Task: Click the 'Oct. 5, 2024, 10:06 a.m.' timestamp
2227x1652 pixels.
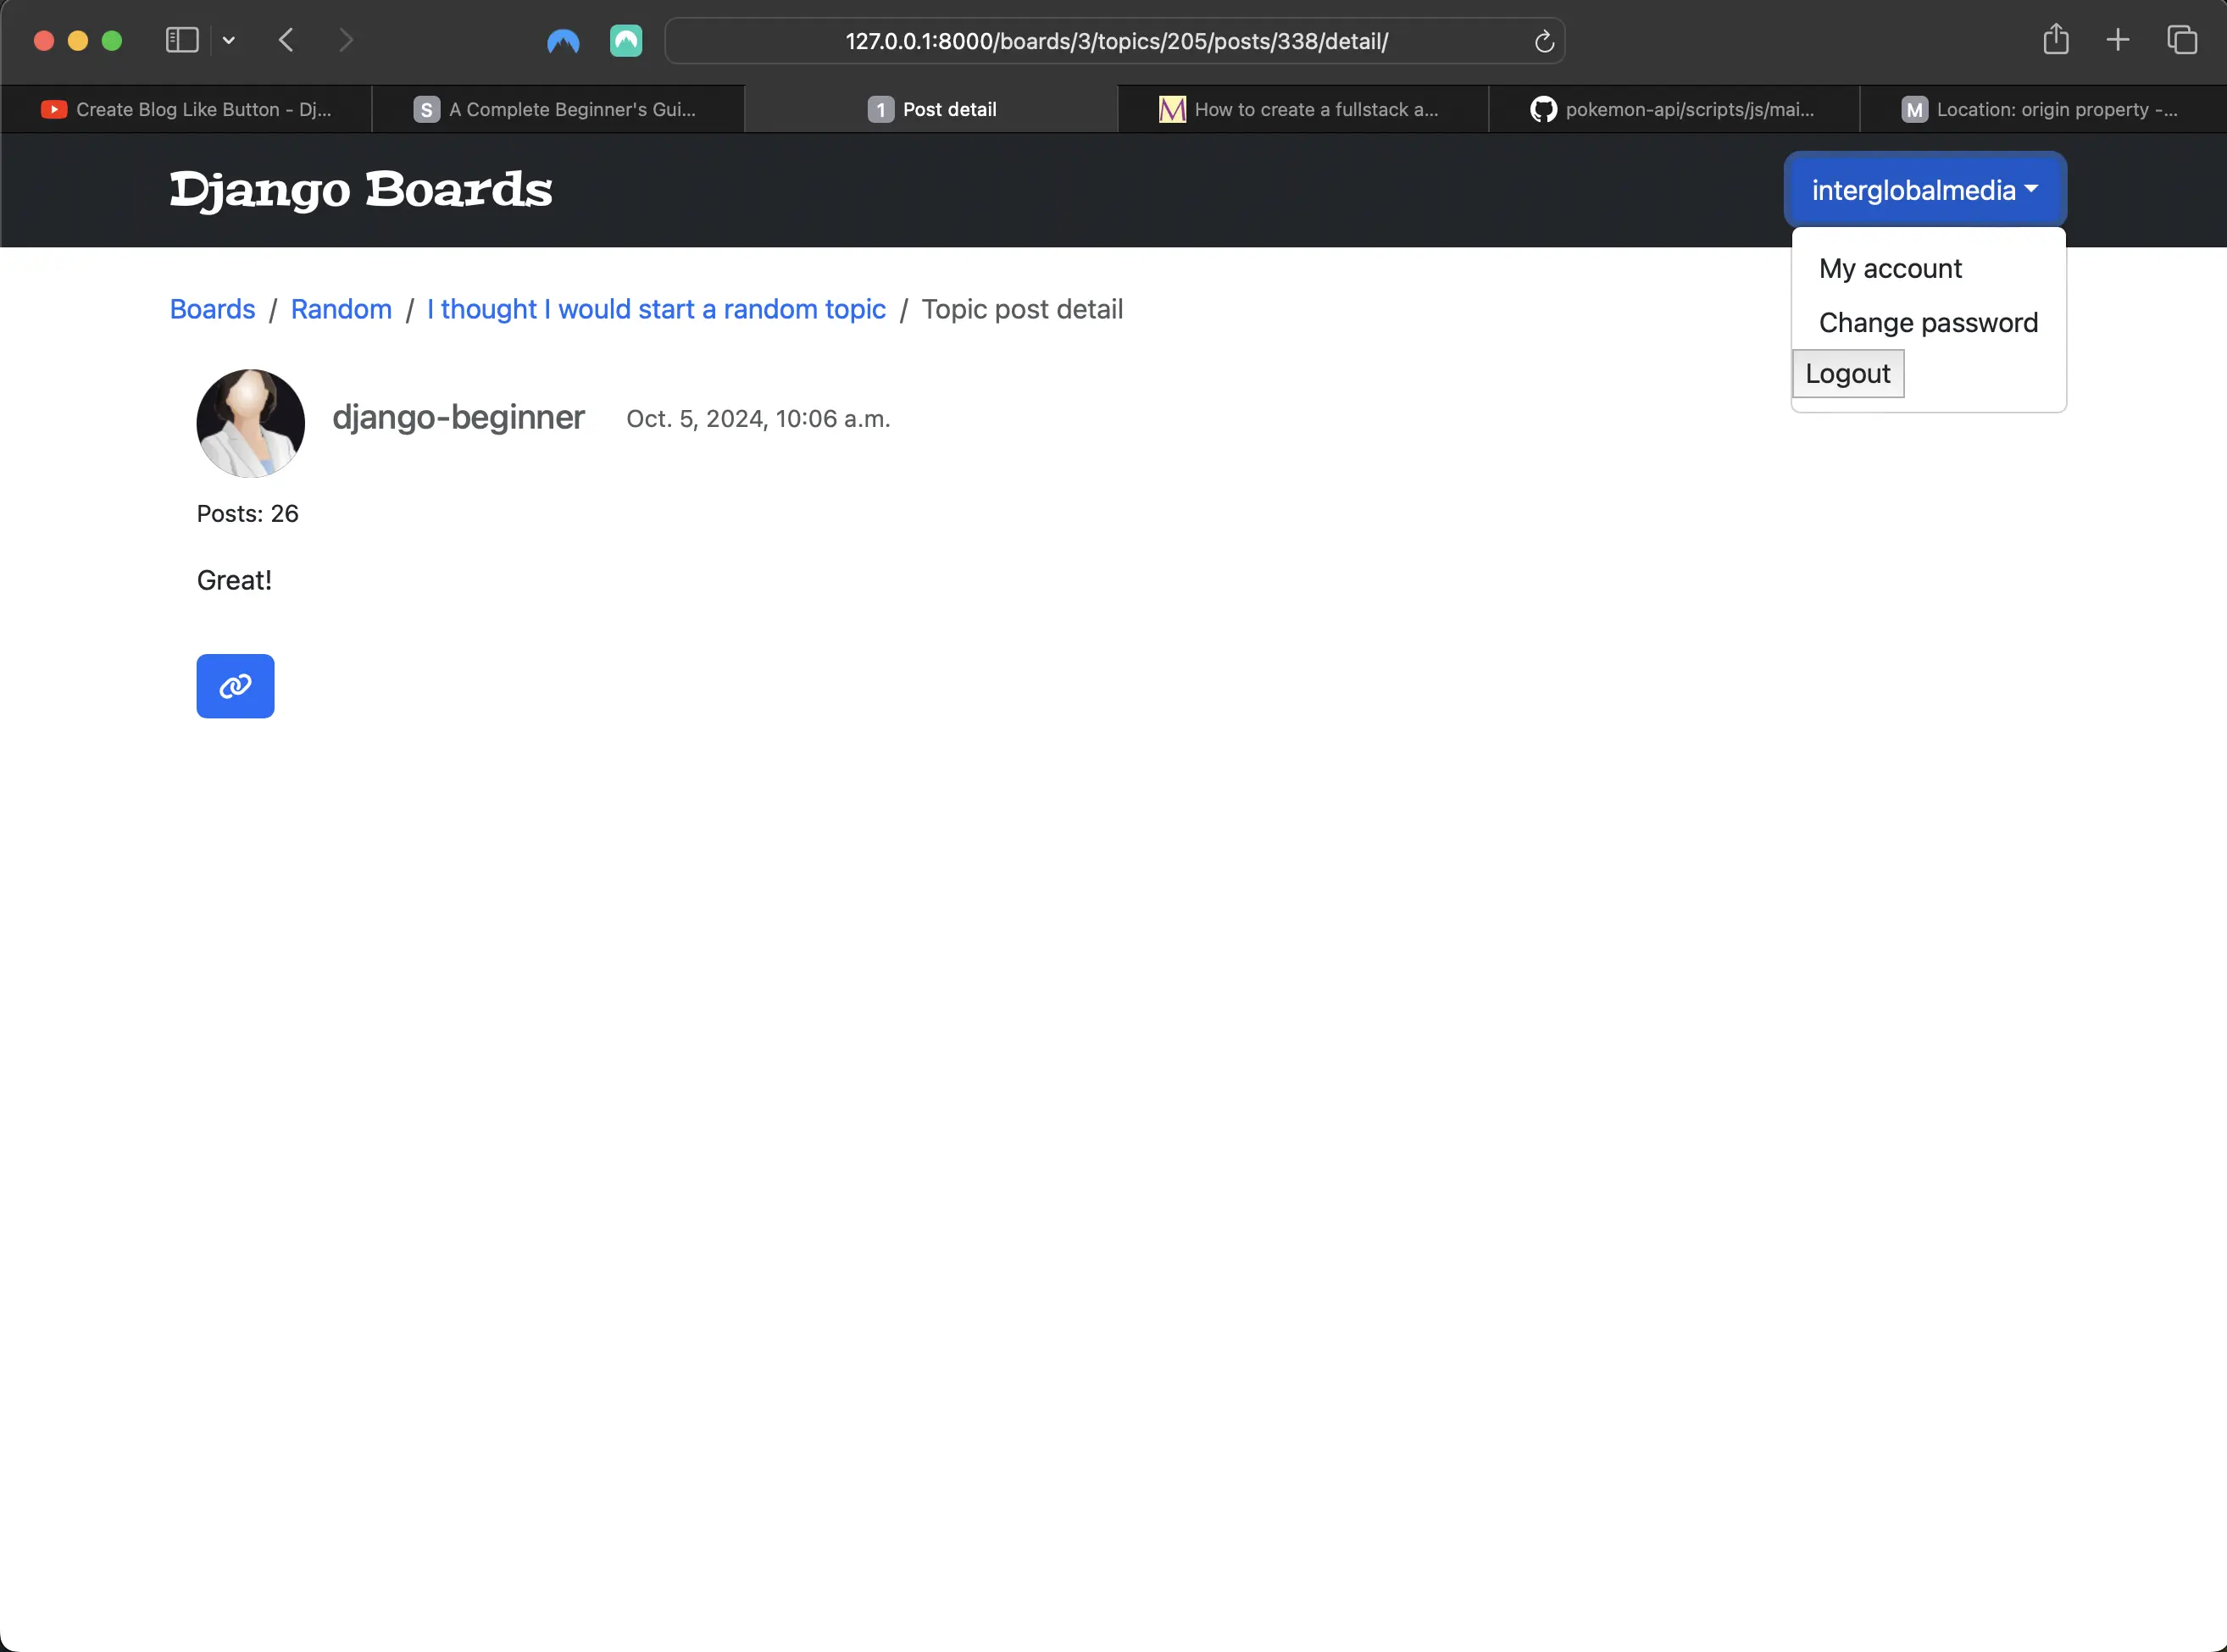Action: [x=758, y=419]
